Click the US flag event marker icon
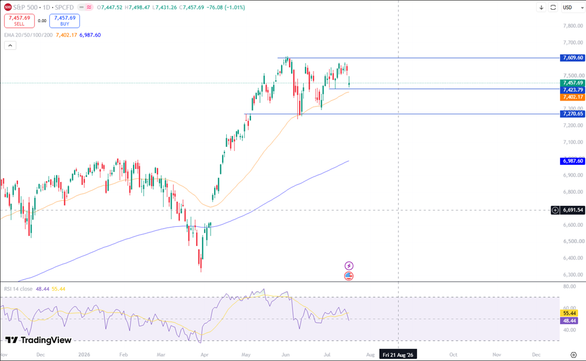 pyautogui.click(x=349, y=276)
